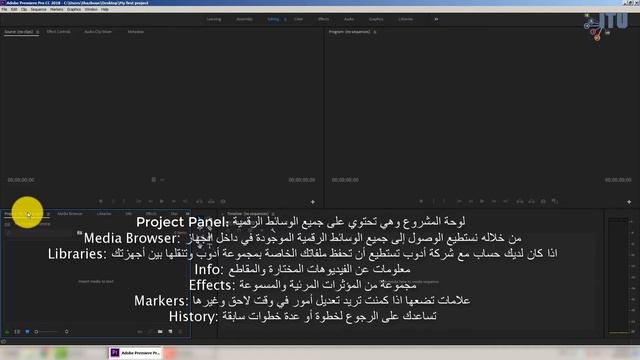The image size is (640, 360).
Task: Open the Edit menu
Action: [x=14, y=9]
